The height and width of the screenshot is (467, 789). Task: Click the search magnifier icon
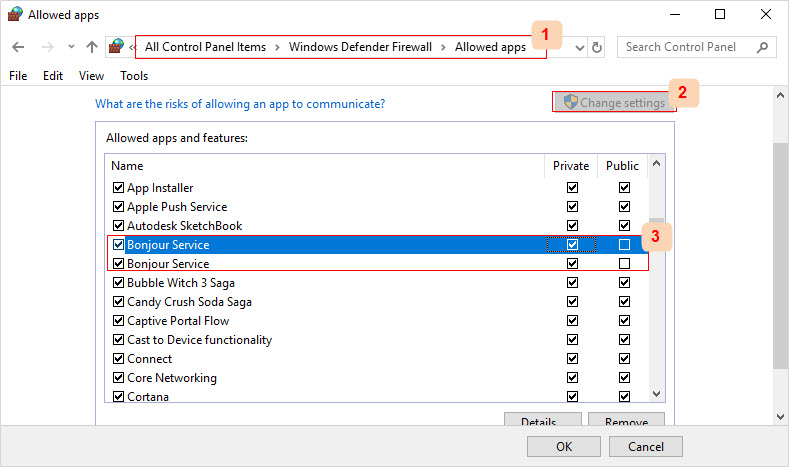[x=762, y=47]
